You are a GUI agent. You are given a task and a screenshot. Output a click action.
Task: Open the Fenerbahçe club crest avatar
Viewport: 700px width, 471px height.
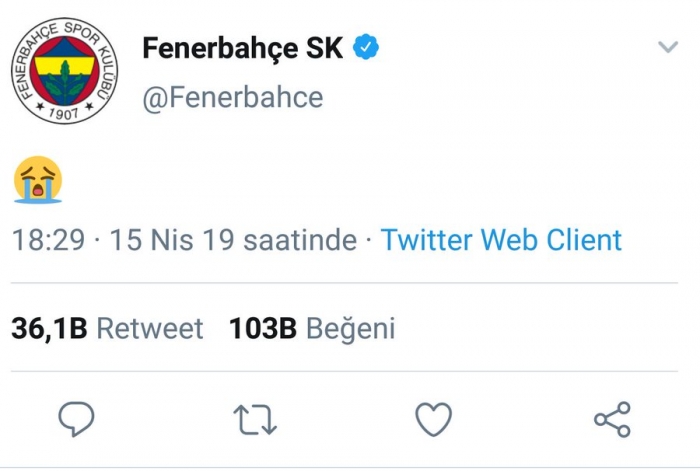[62, 72]
